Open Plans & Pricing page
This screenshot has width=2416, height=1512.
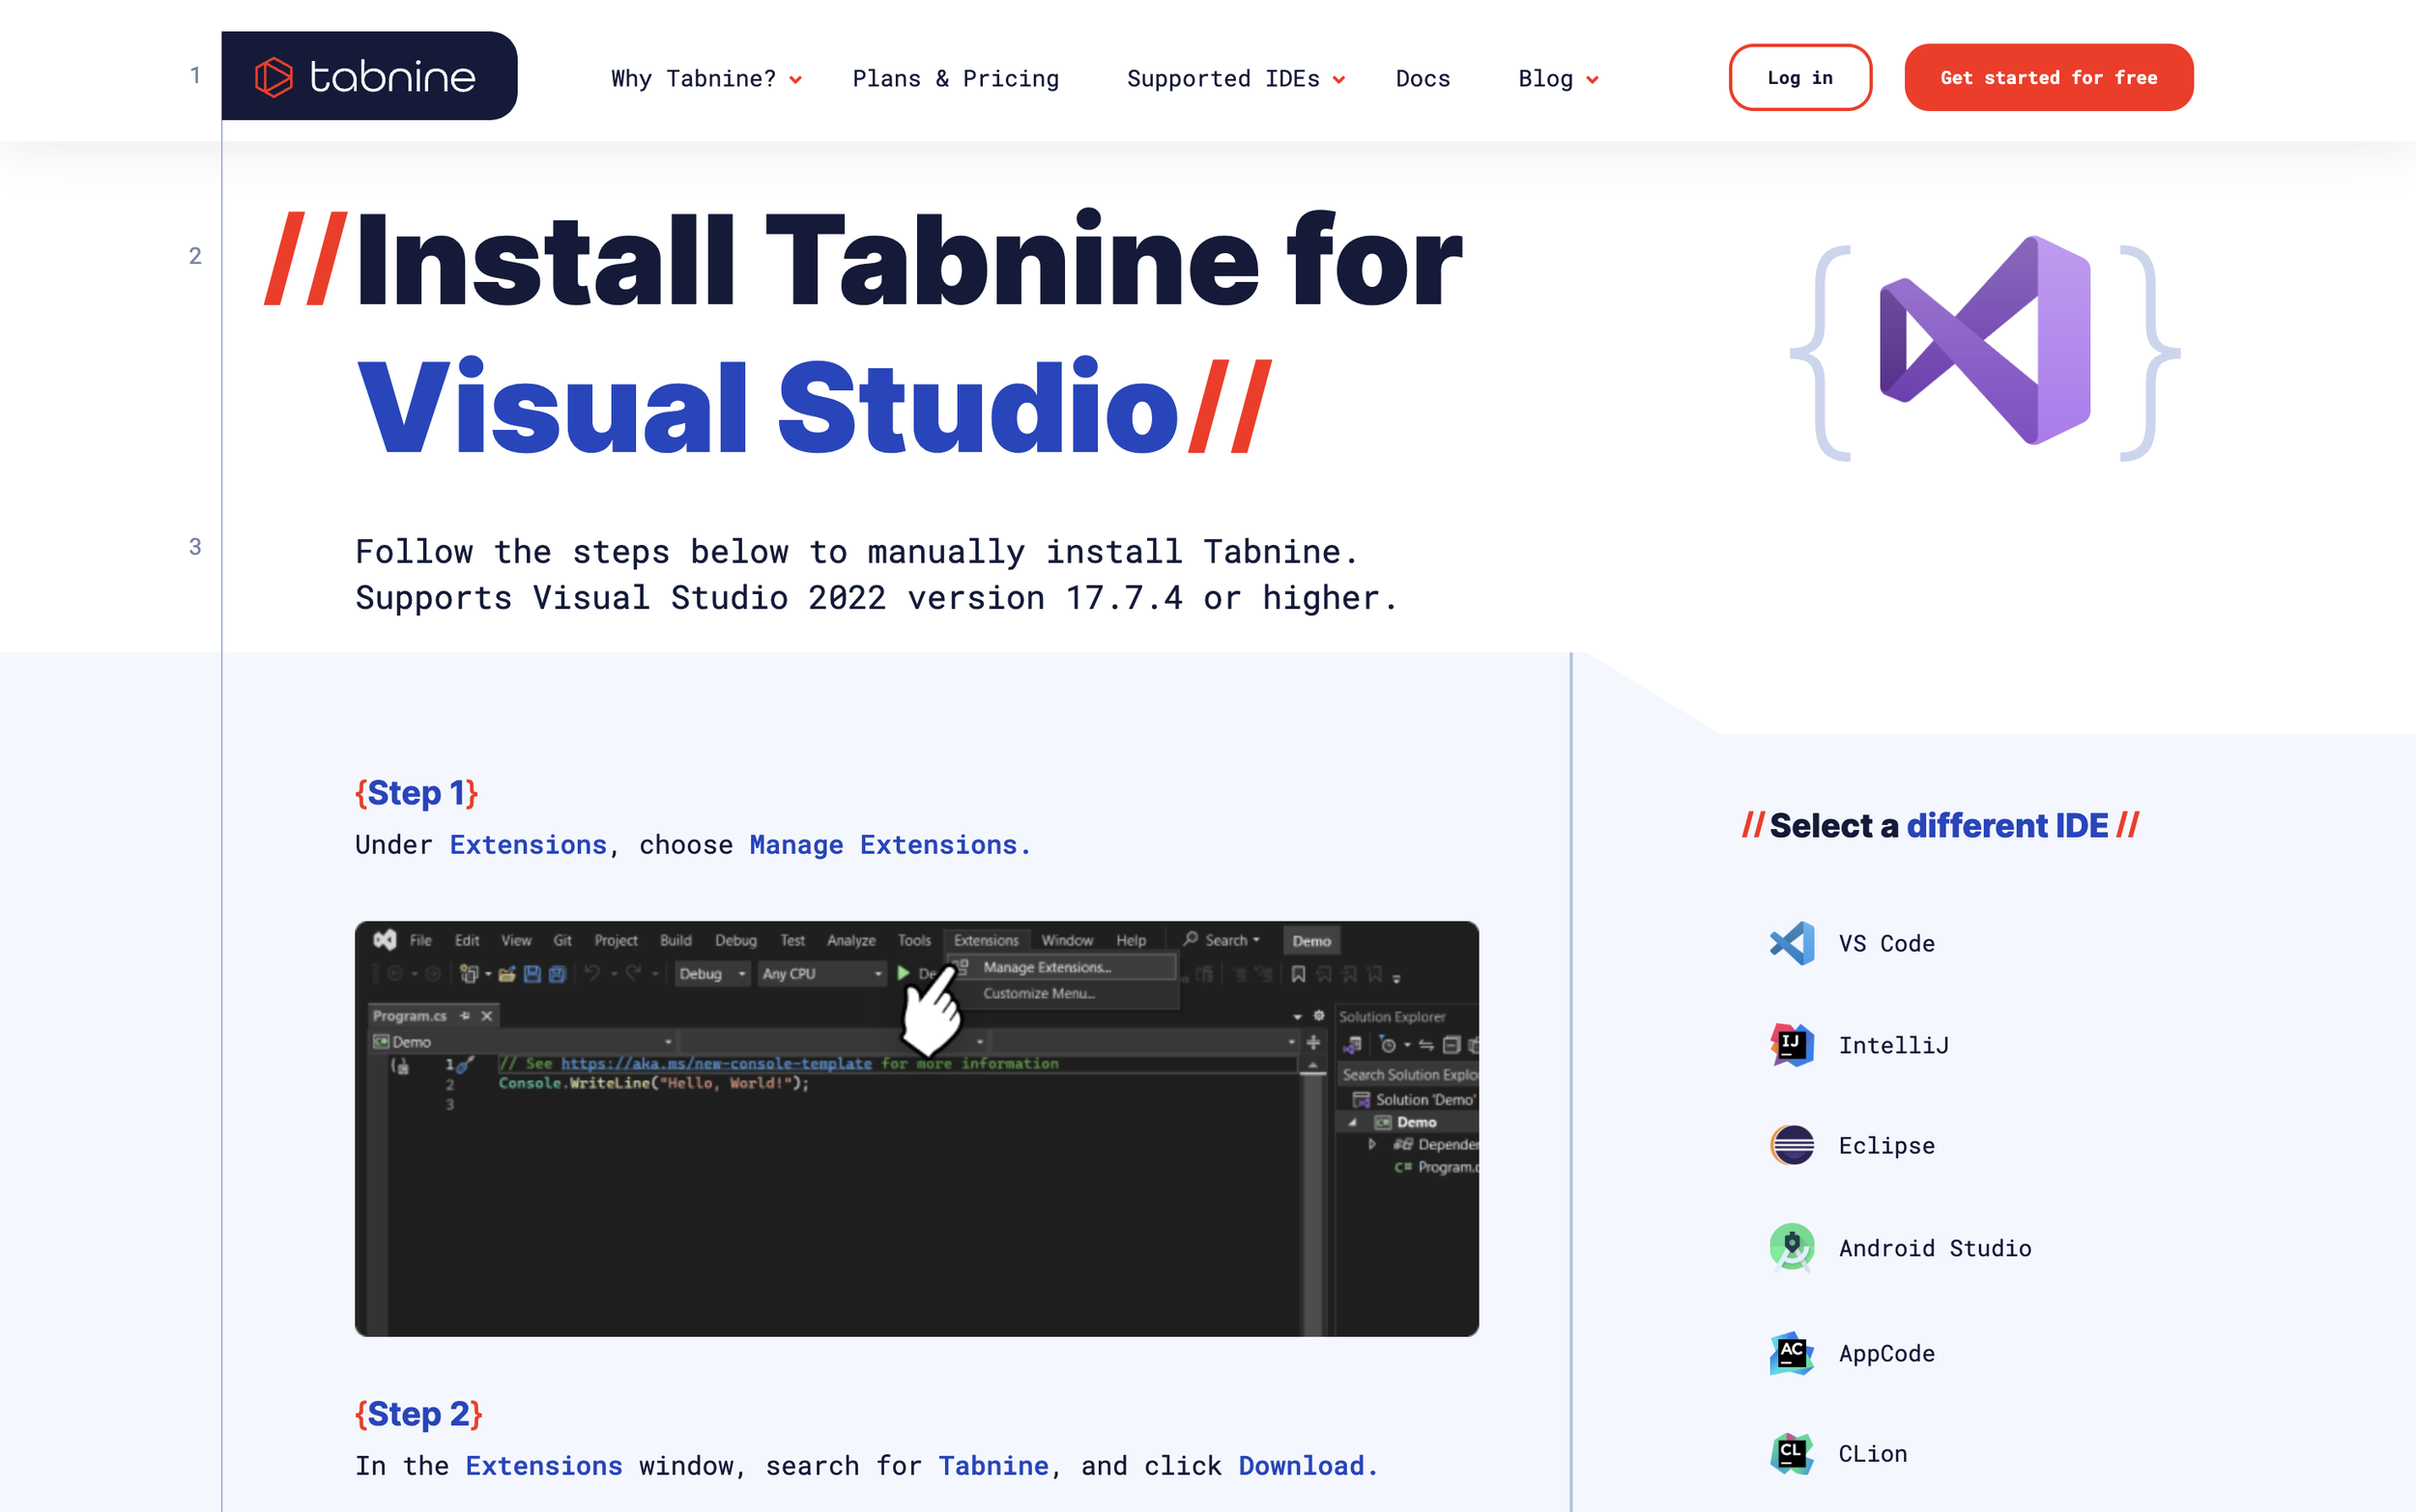(955, 78)
